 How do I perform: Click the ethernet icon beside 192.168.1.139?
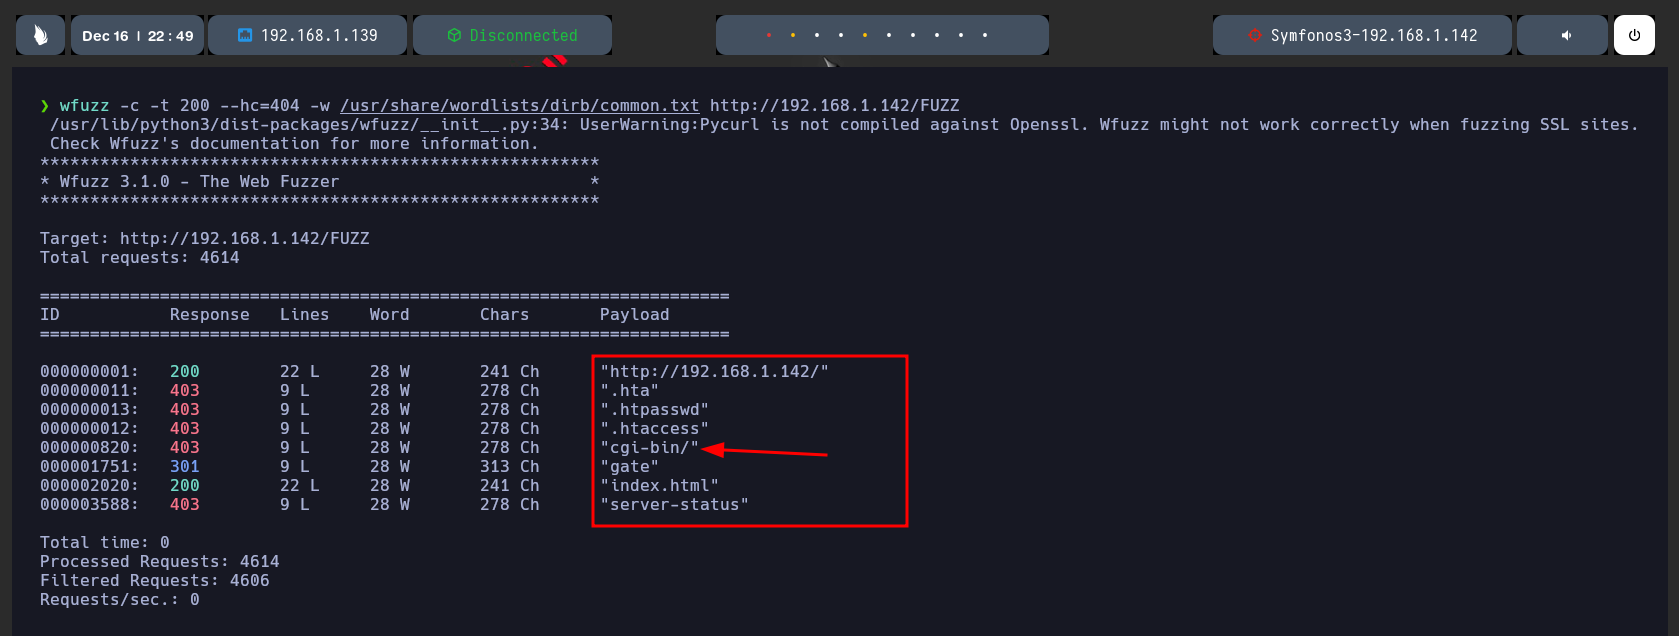245,35
